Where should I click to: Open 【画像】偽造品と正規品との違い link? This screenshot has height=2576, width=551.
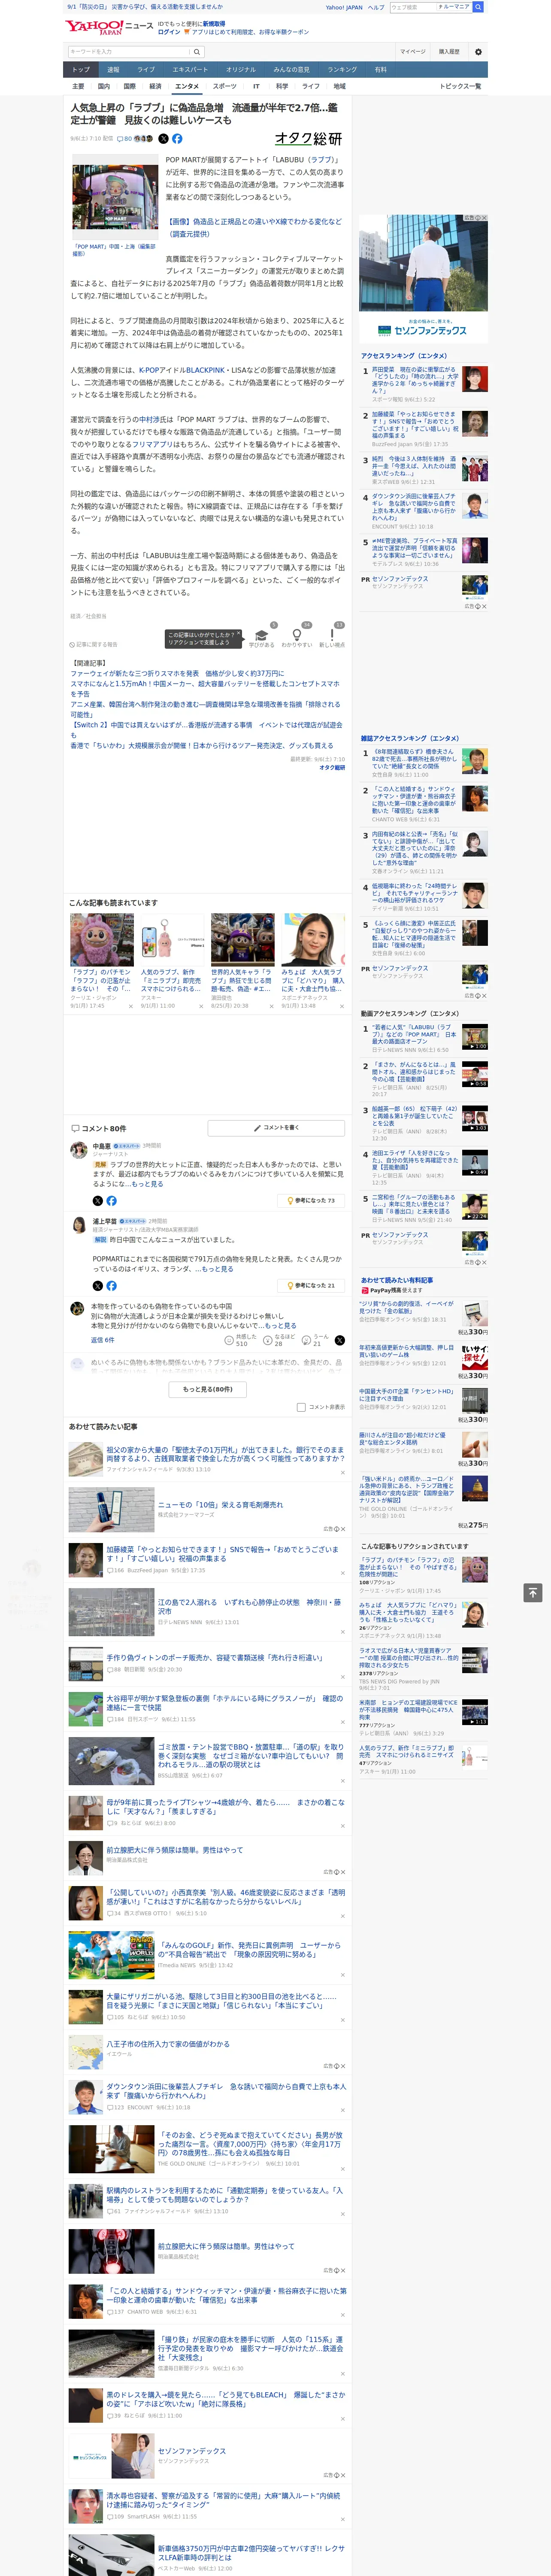(255, 228)
